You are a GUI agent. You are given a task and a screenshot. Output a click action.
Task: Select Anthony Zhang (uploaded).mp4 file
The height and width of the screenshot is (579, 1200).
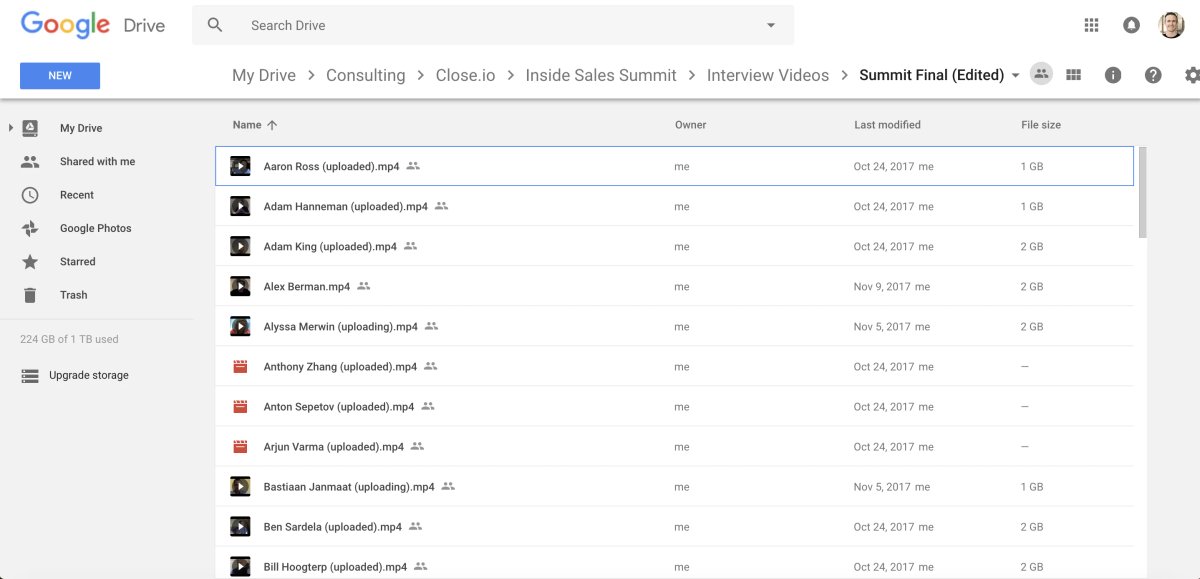[x=674, y=366]
